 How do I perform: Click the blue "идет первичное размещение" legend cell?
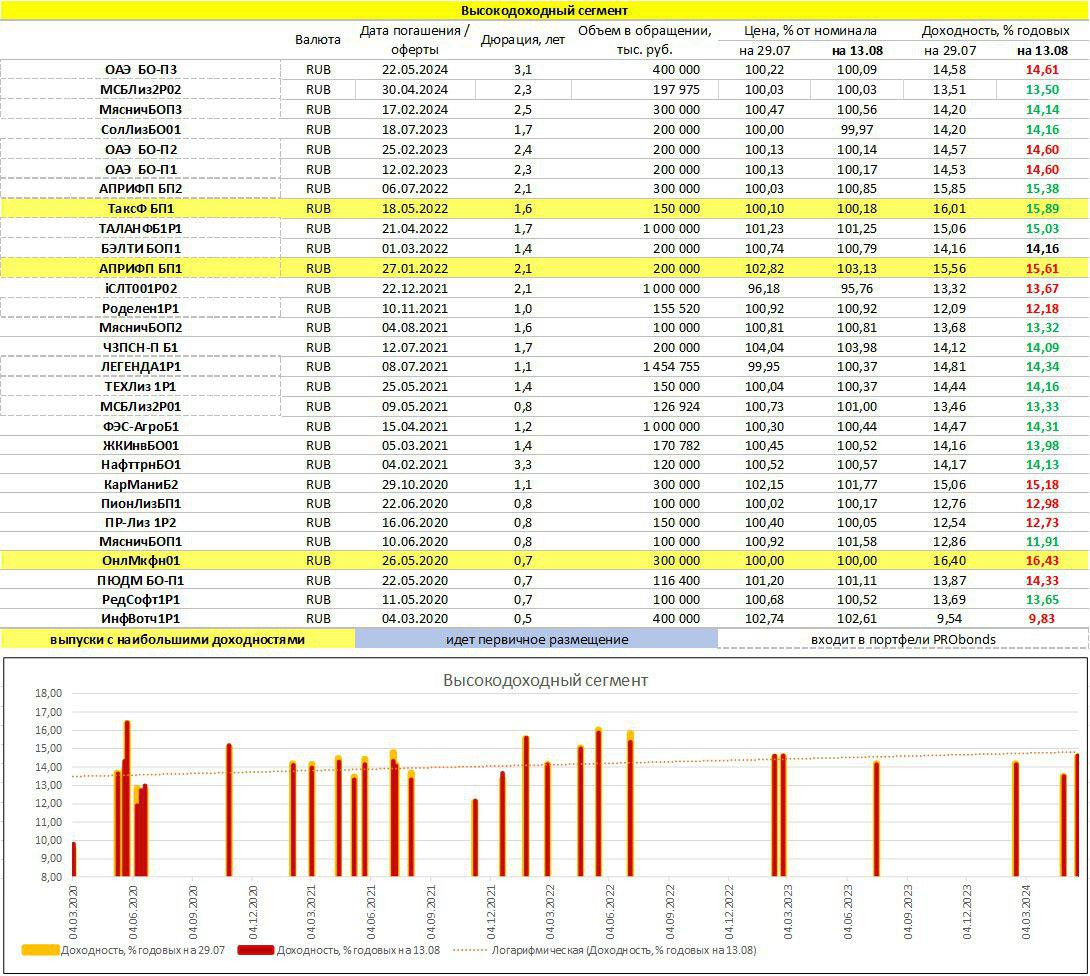(x=536, y=640)
